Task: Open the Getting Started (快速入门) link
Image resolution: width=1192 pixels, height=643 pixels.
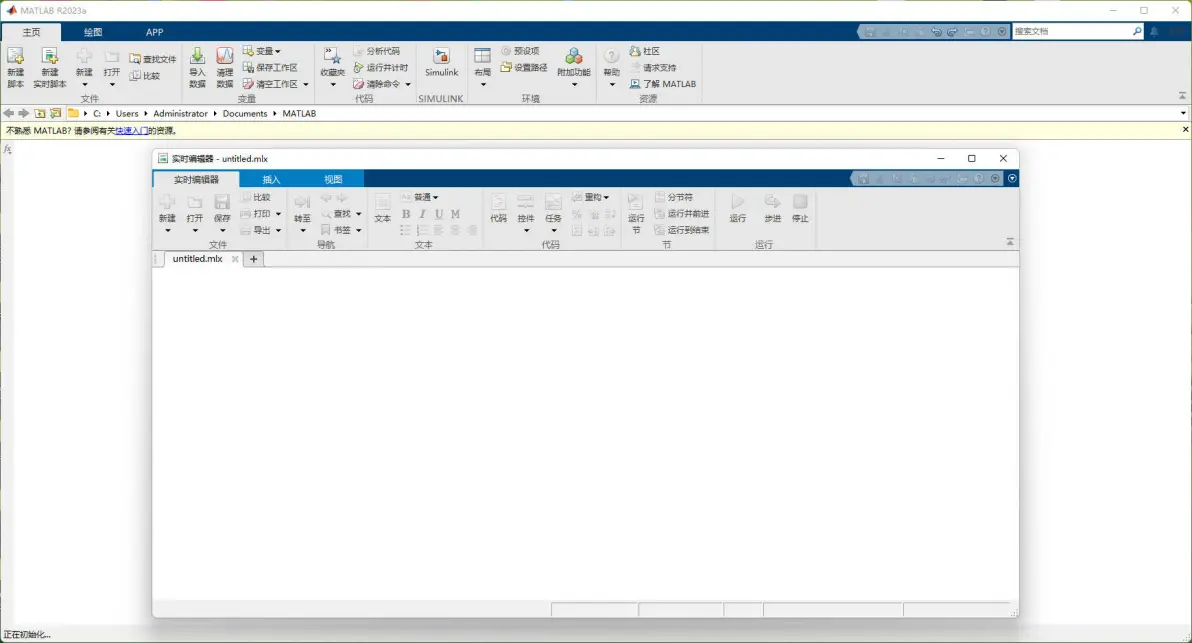Action: (132, 131)
